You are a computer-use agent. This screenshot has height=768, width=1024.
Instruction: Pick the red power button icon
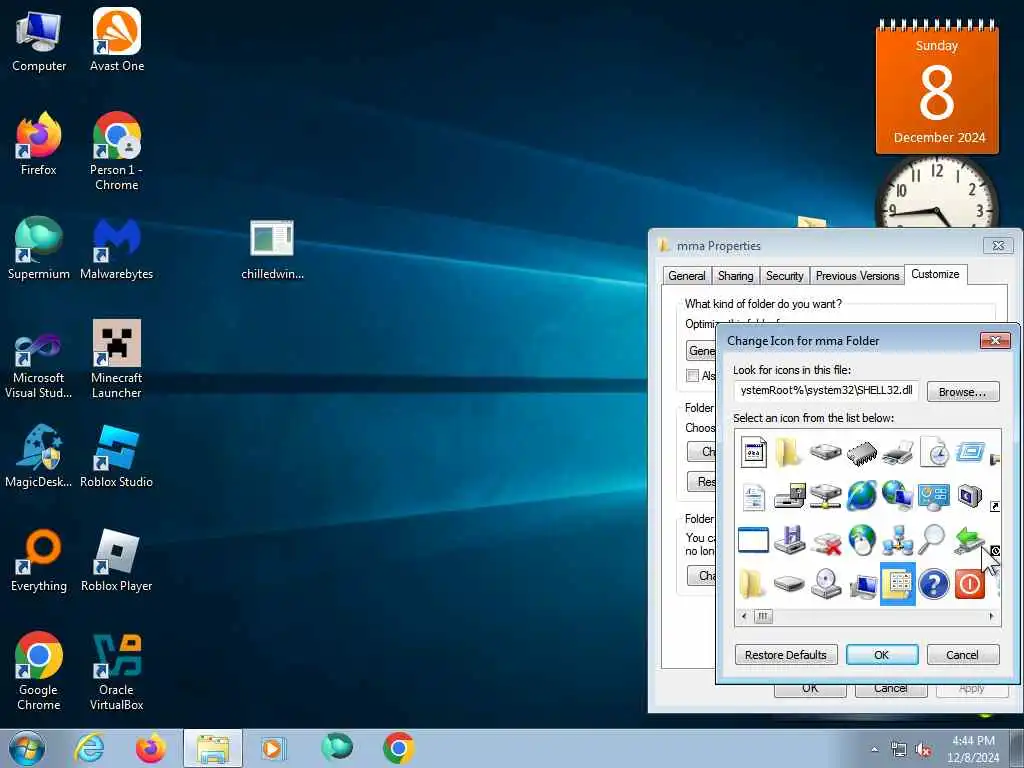(x=970, y=584)
